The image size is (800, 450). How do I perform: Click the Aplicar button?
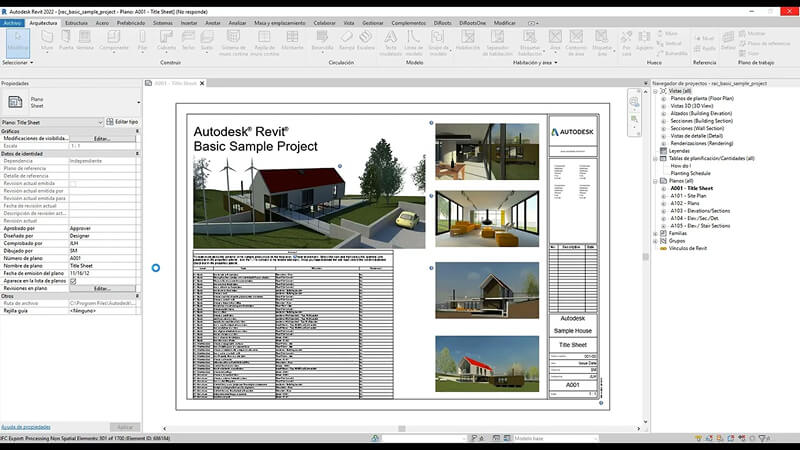[125, 427]
